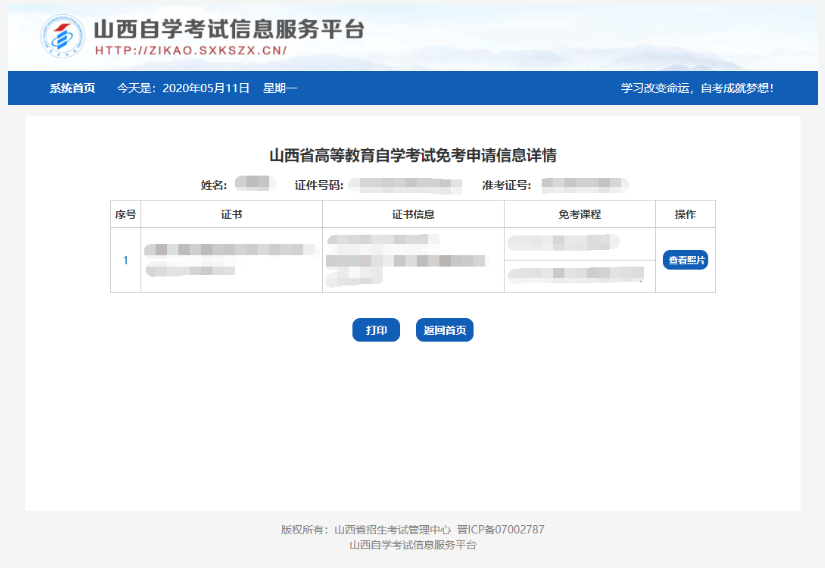
Task: Click the 证件号码 label
Action: pyautogui.click(x=319, y=185)
